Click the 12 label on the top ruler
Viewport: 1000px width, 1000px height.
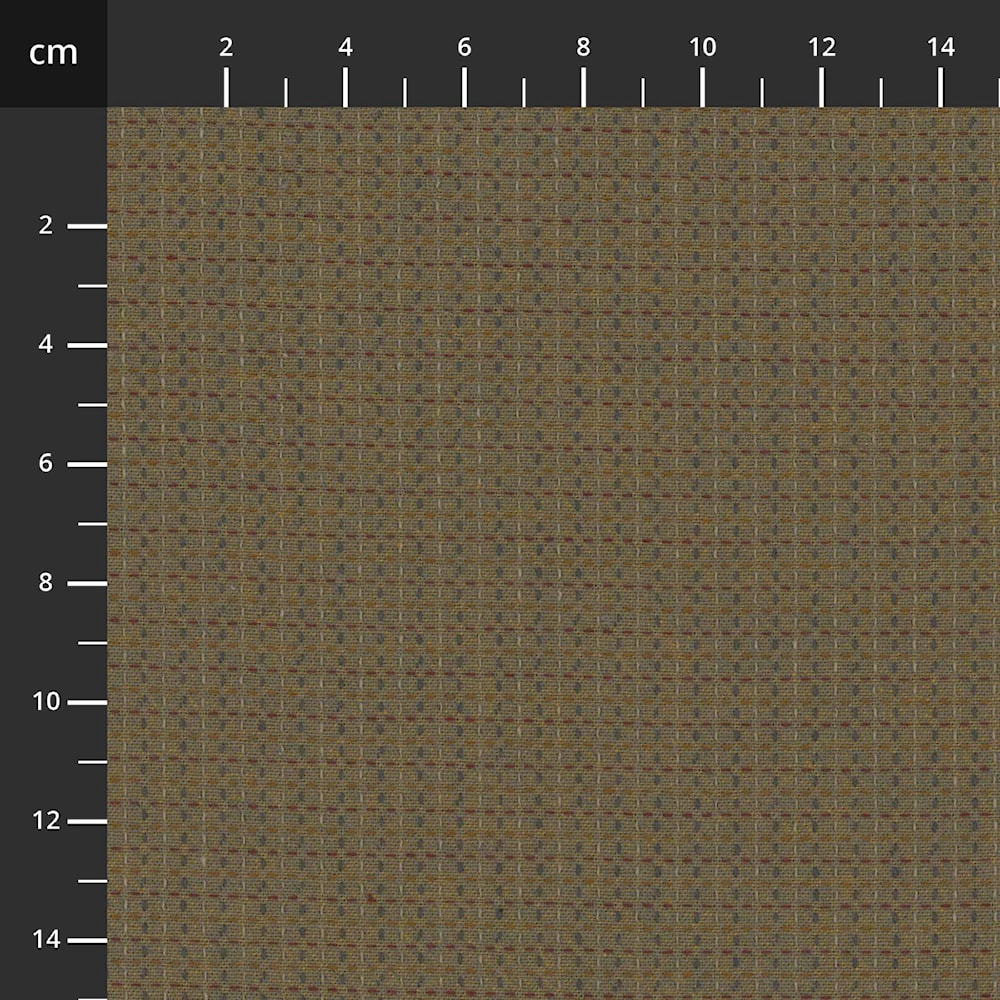(821, 47)
